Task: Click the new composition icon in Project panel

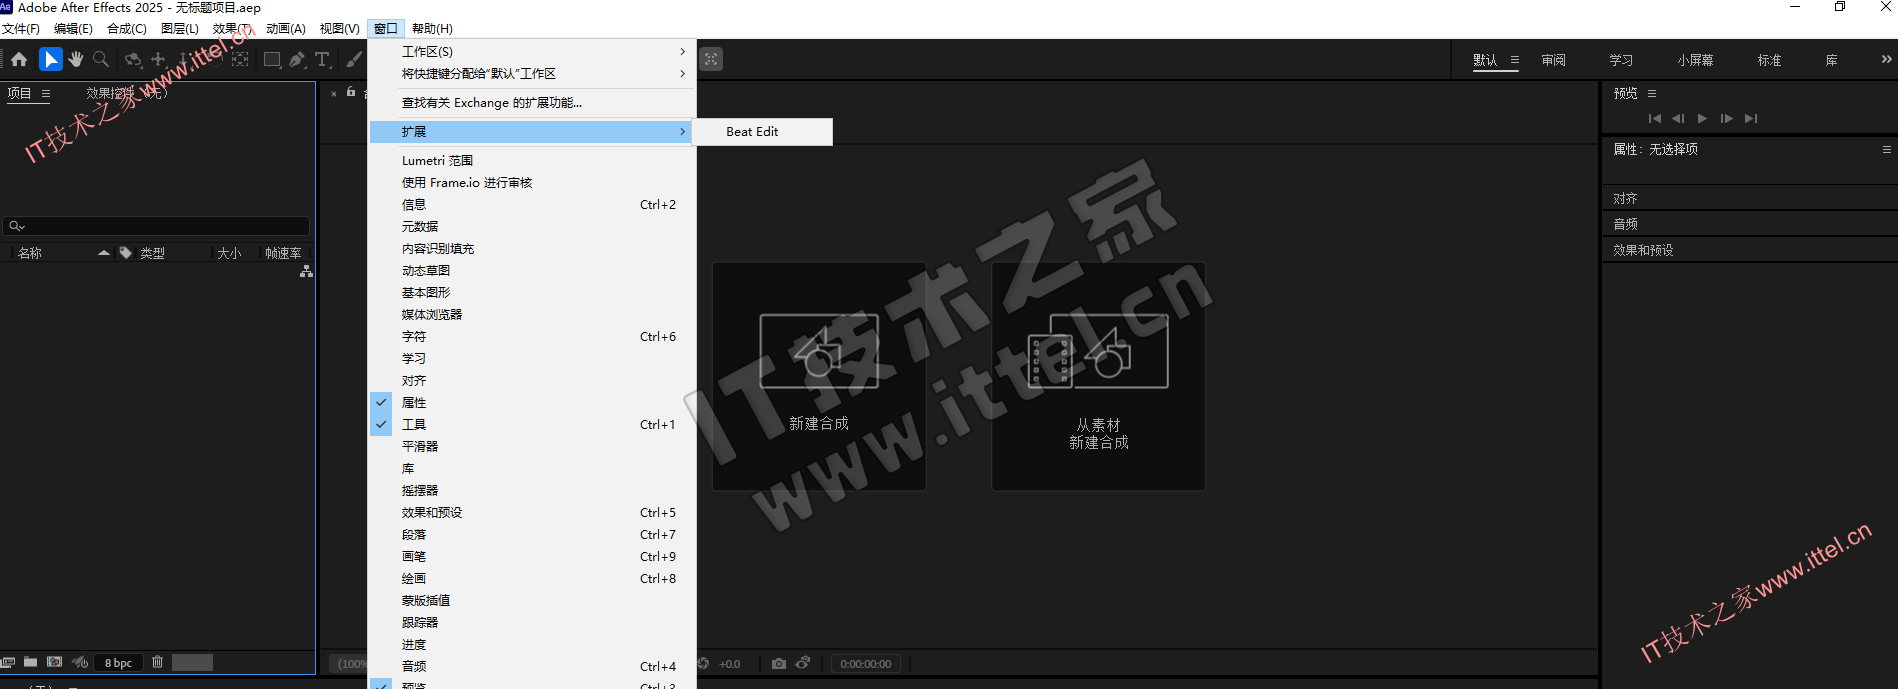Action: pos(54,662)
